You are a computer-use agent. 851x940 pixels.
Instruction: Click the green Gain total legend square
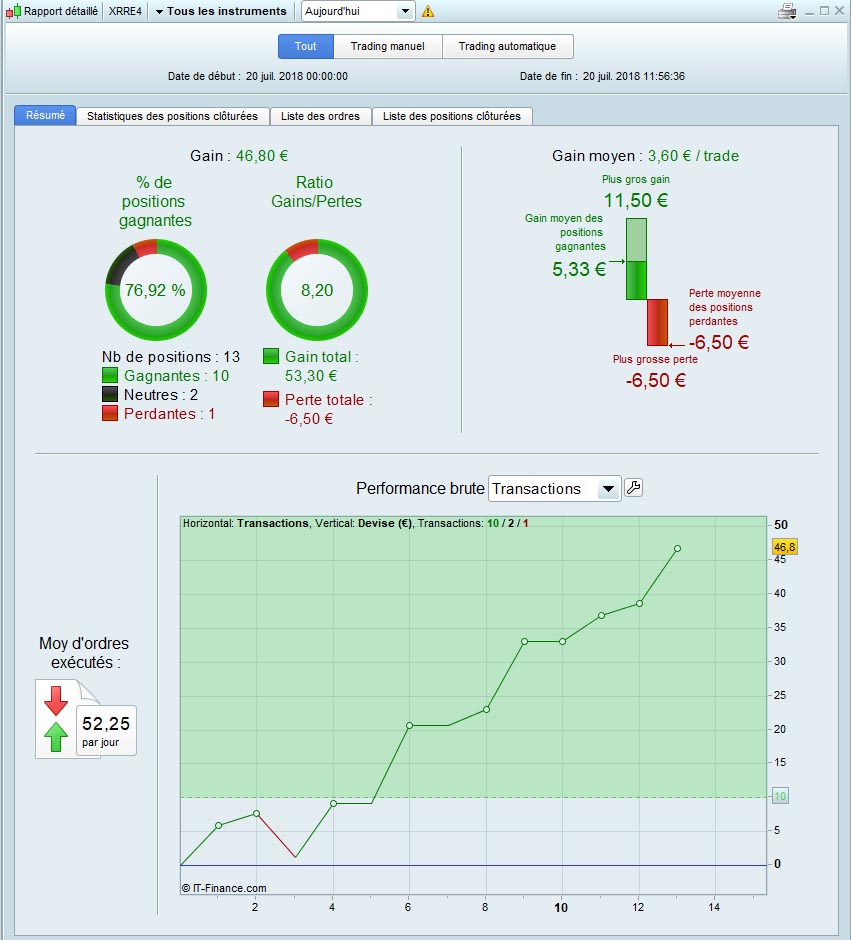click(271, 357)
